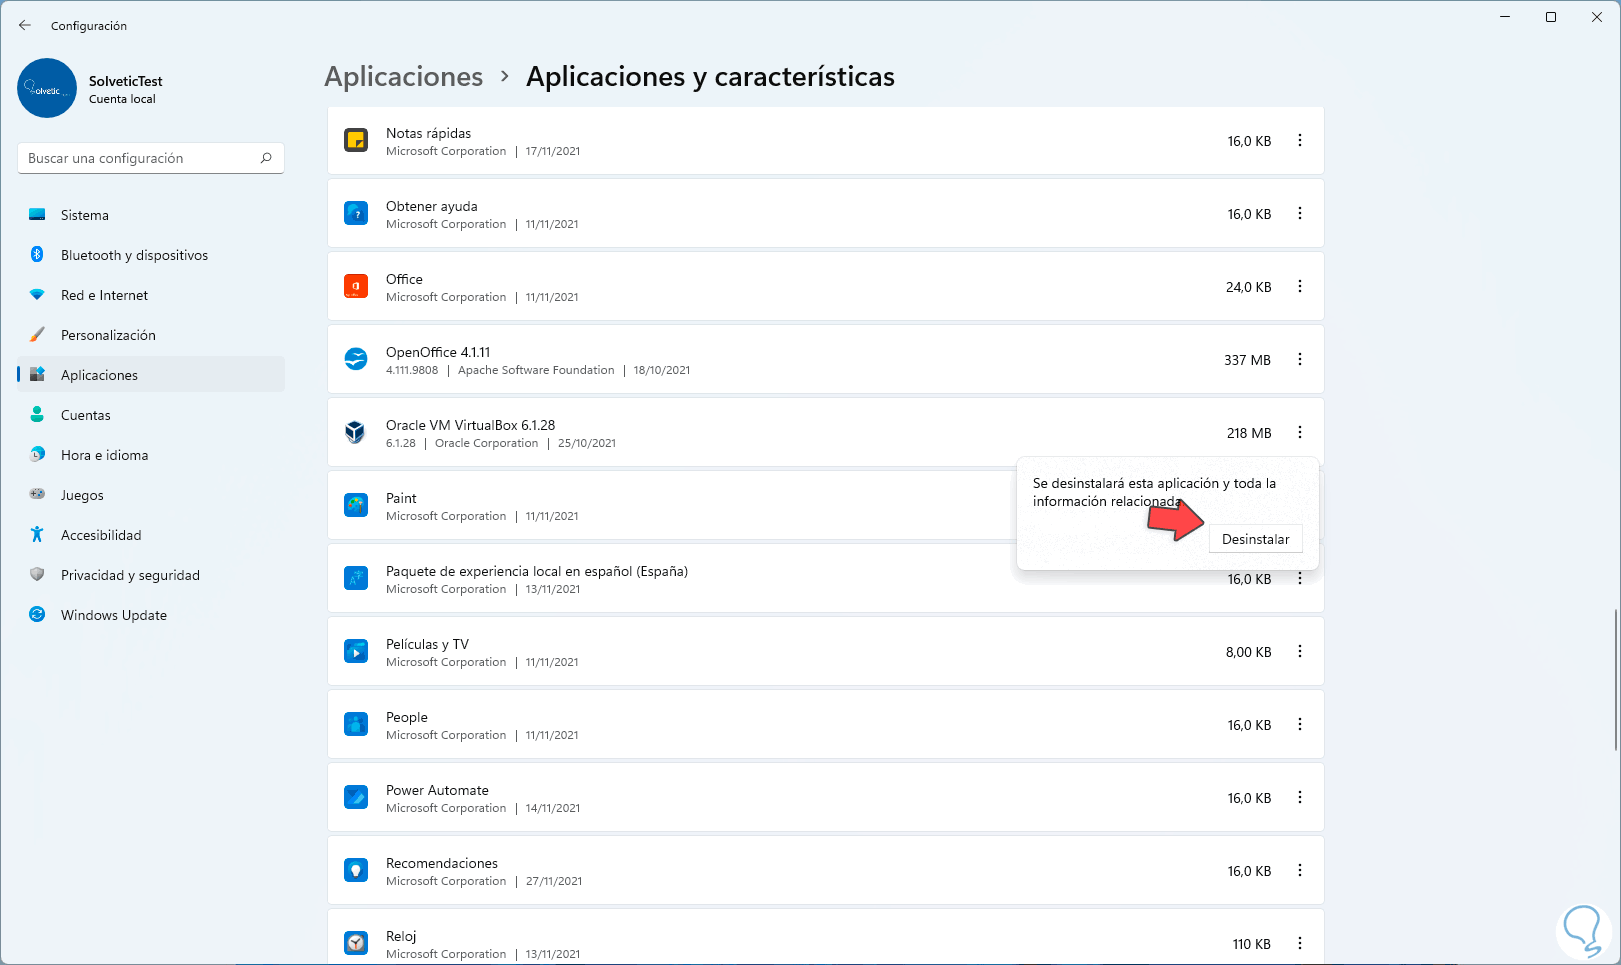
Task: Open the three-dot menu for Reloj
Action: click(x=1300, y=943)
